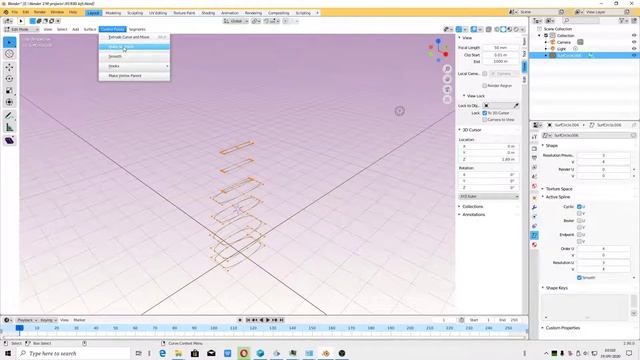Uncheck Lock To 3D Cursor
Screen dimensions: 640x360
click(x=484, y=113)
